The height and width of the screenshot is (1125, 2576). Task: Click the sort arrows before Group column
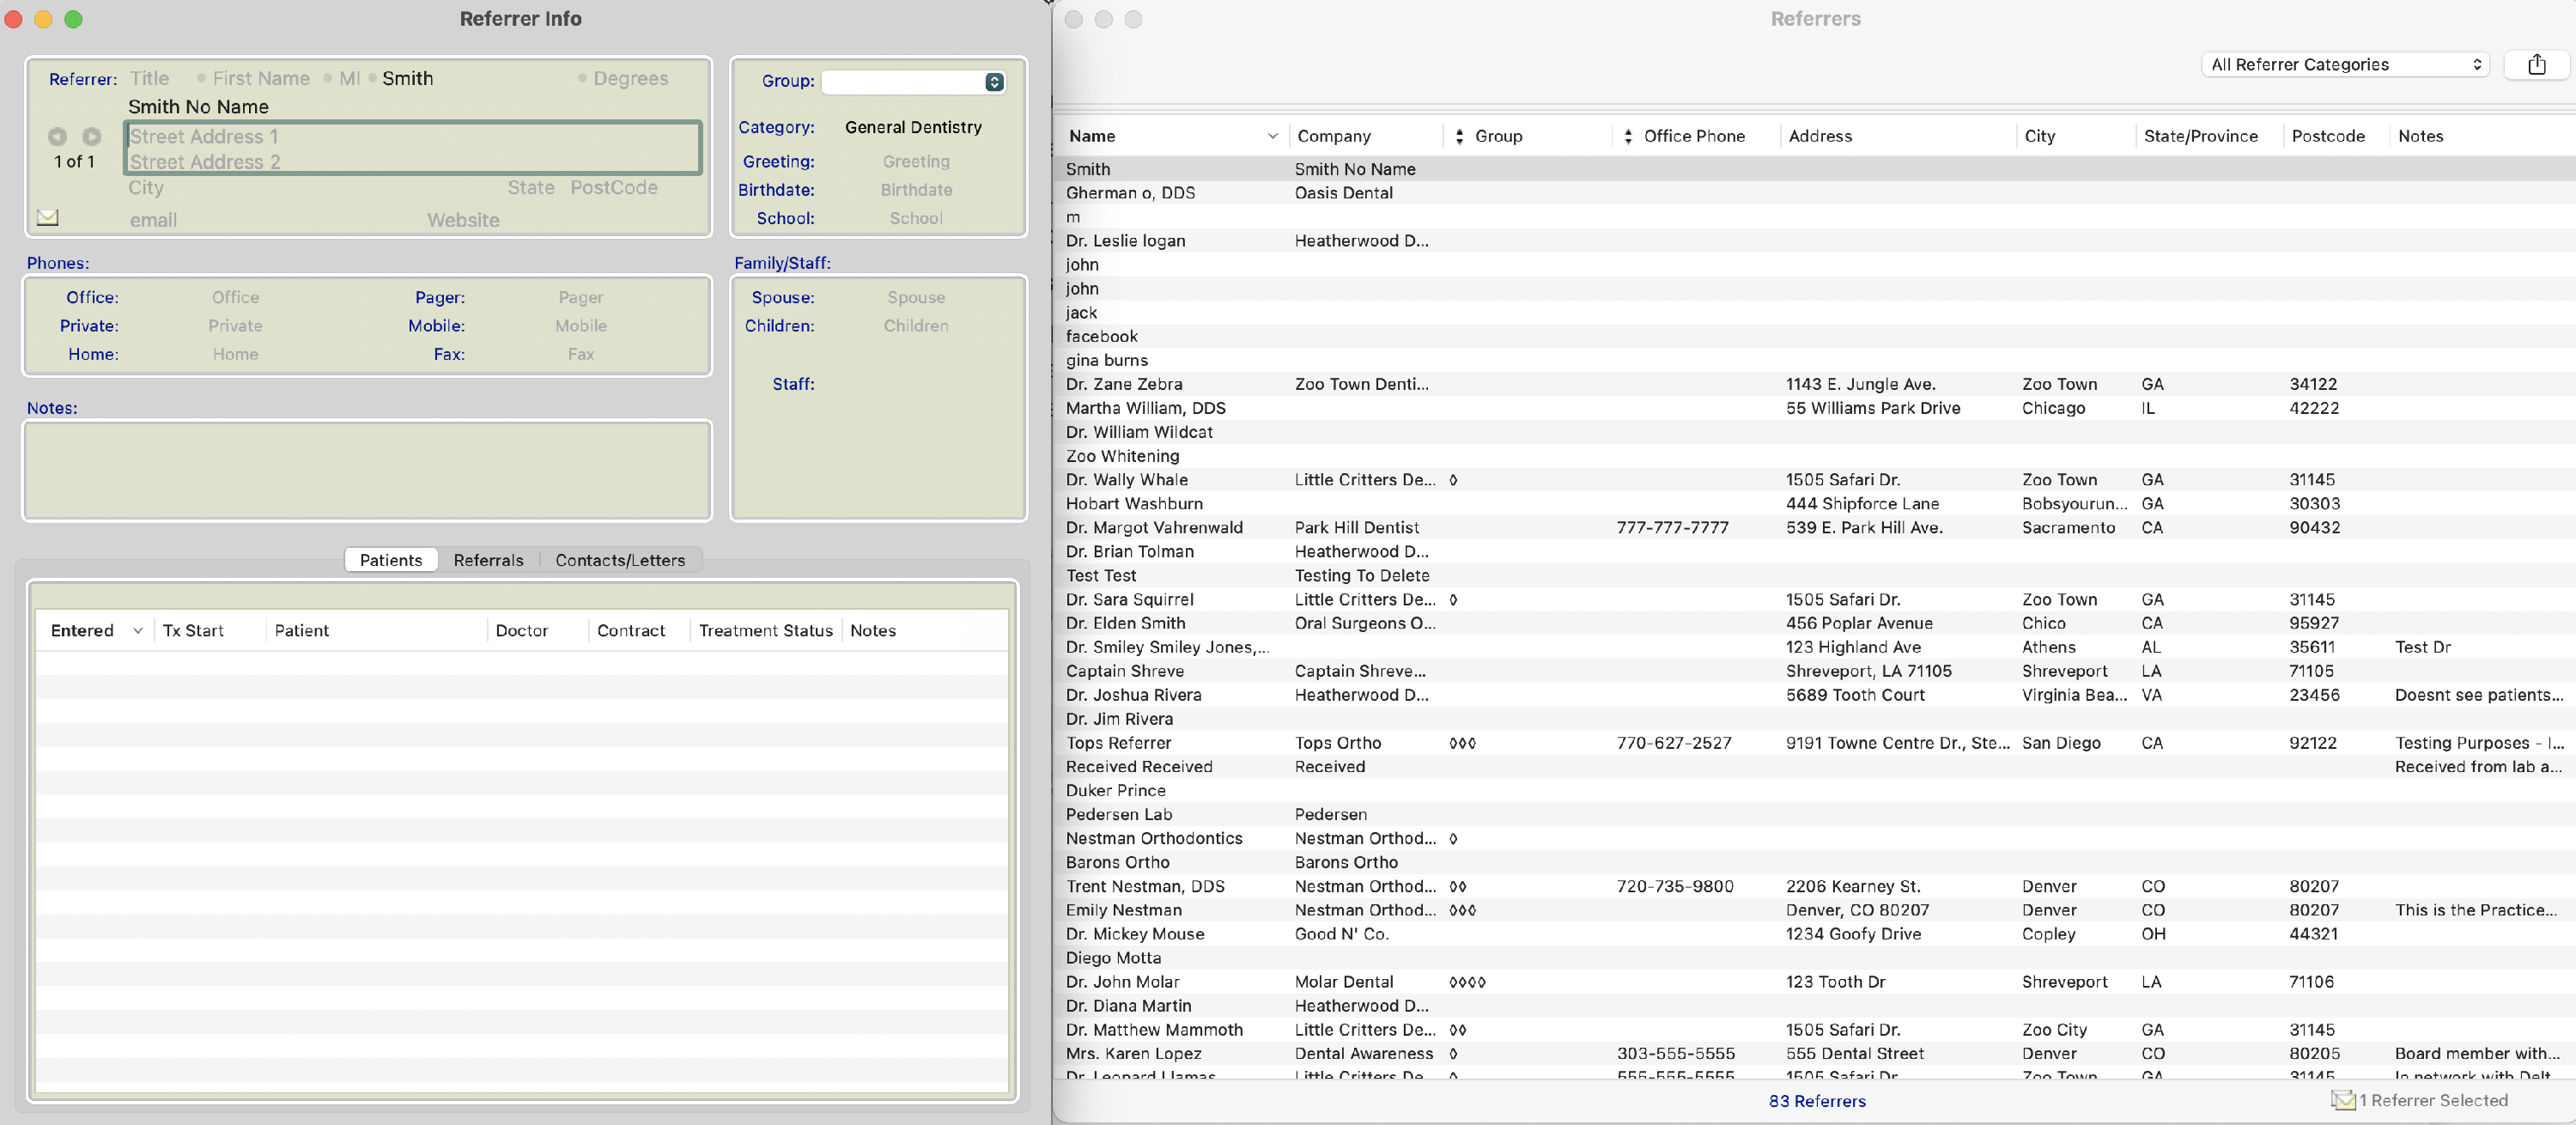point(1459,137)
